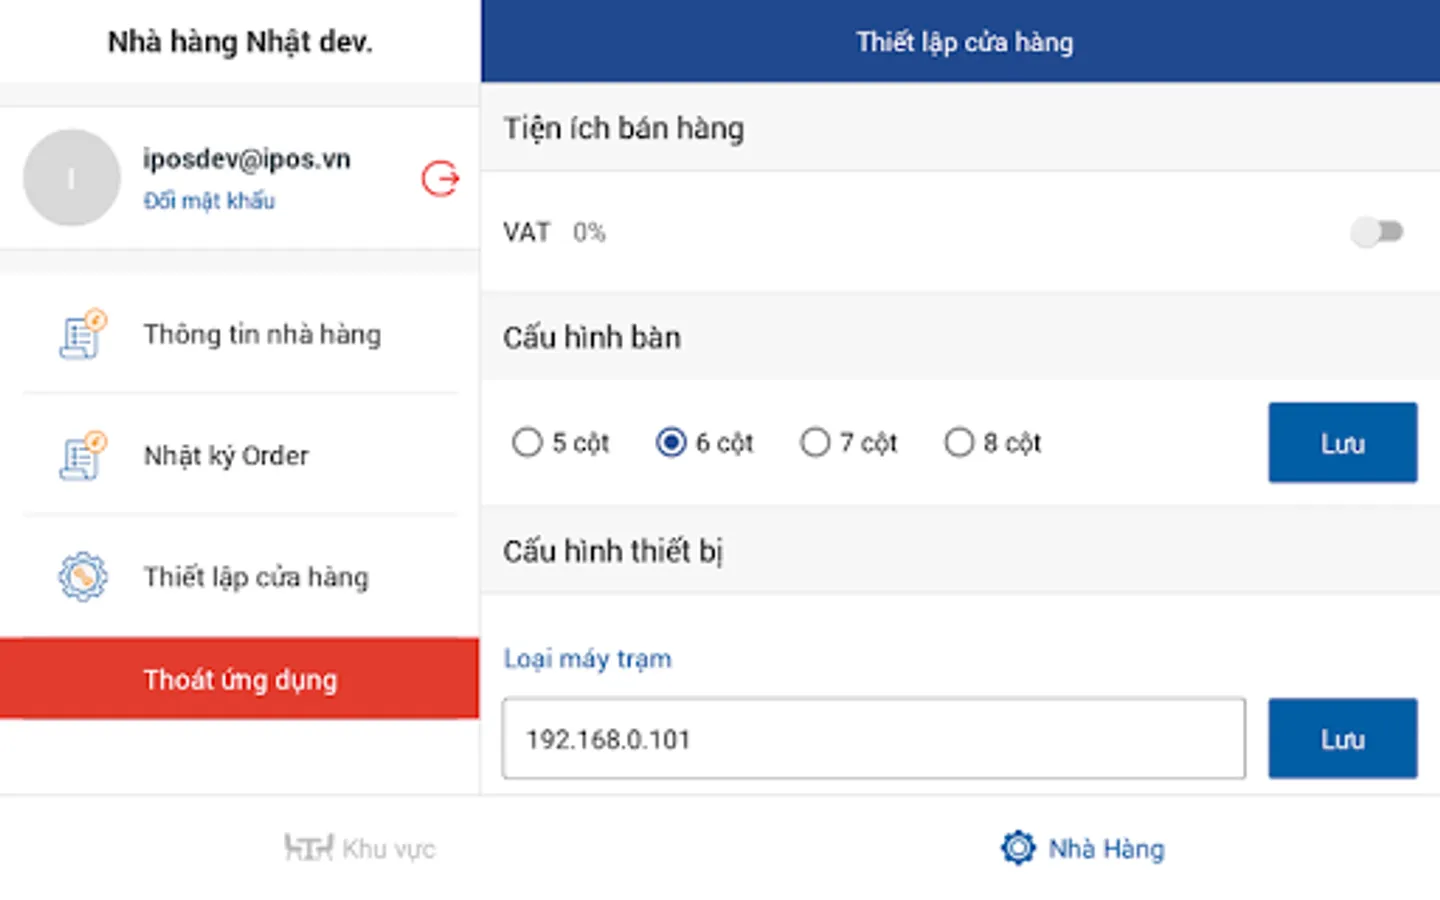Click the Đổi mật khẩu link

pos(209,201)
